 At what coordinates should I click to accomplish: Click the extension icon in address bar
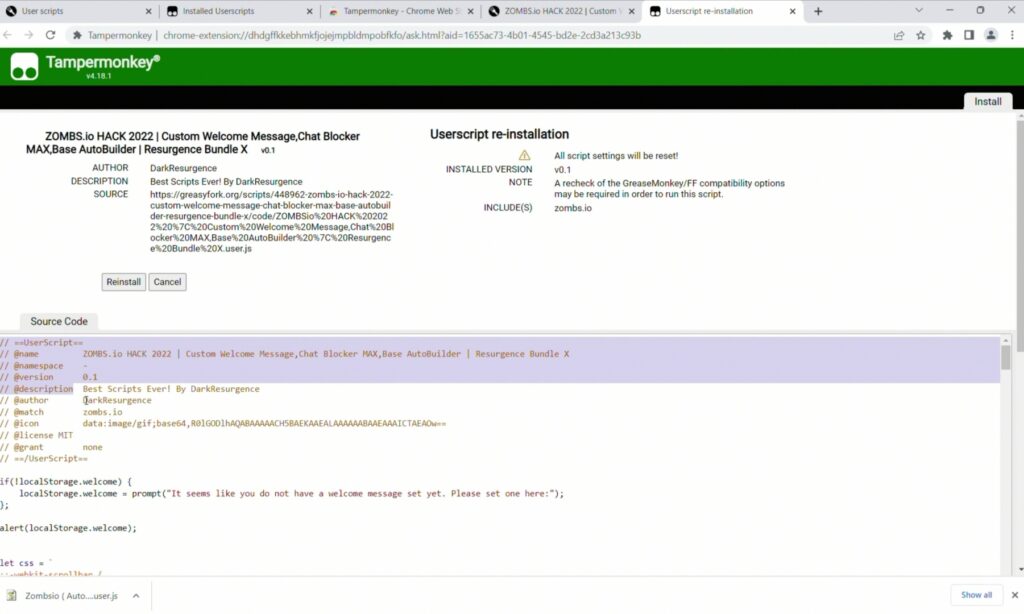click(77, 35)
